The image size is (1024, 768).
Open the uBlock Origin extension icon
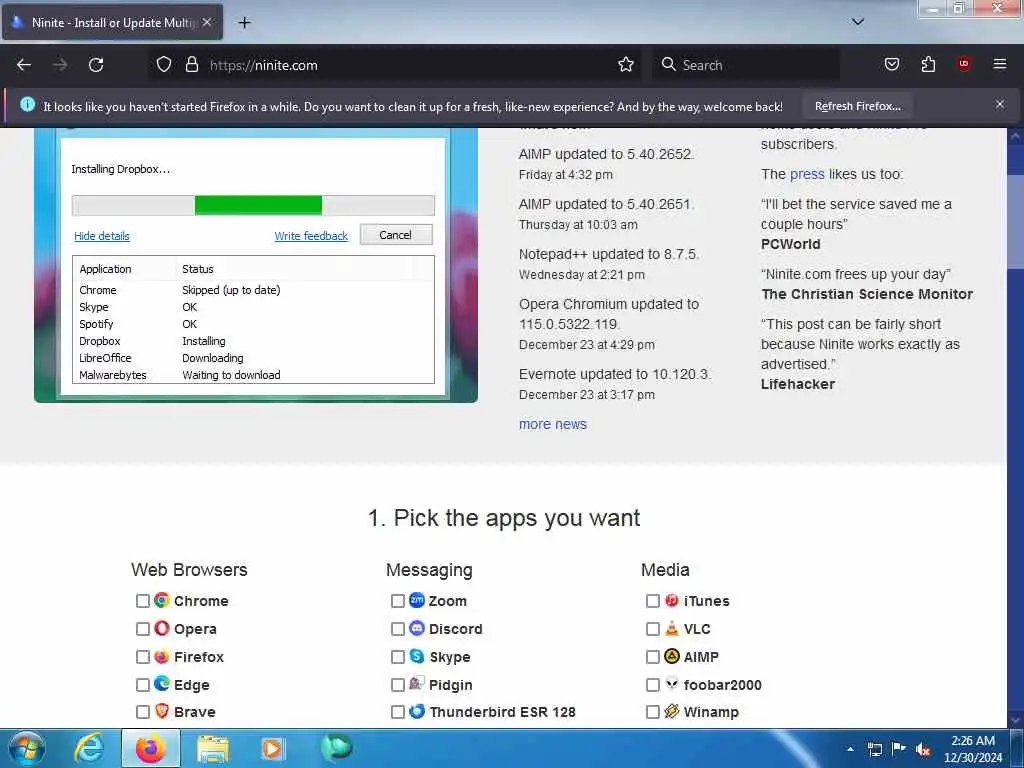[964, 65]
